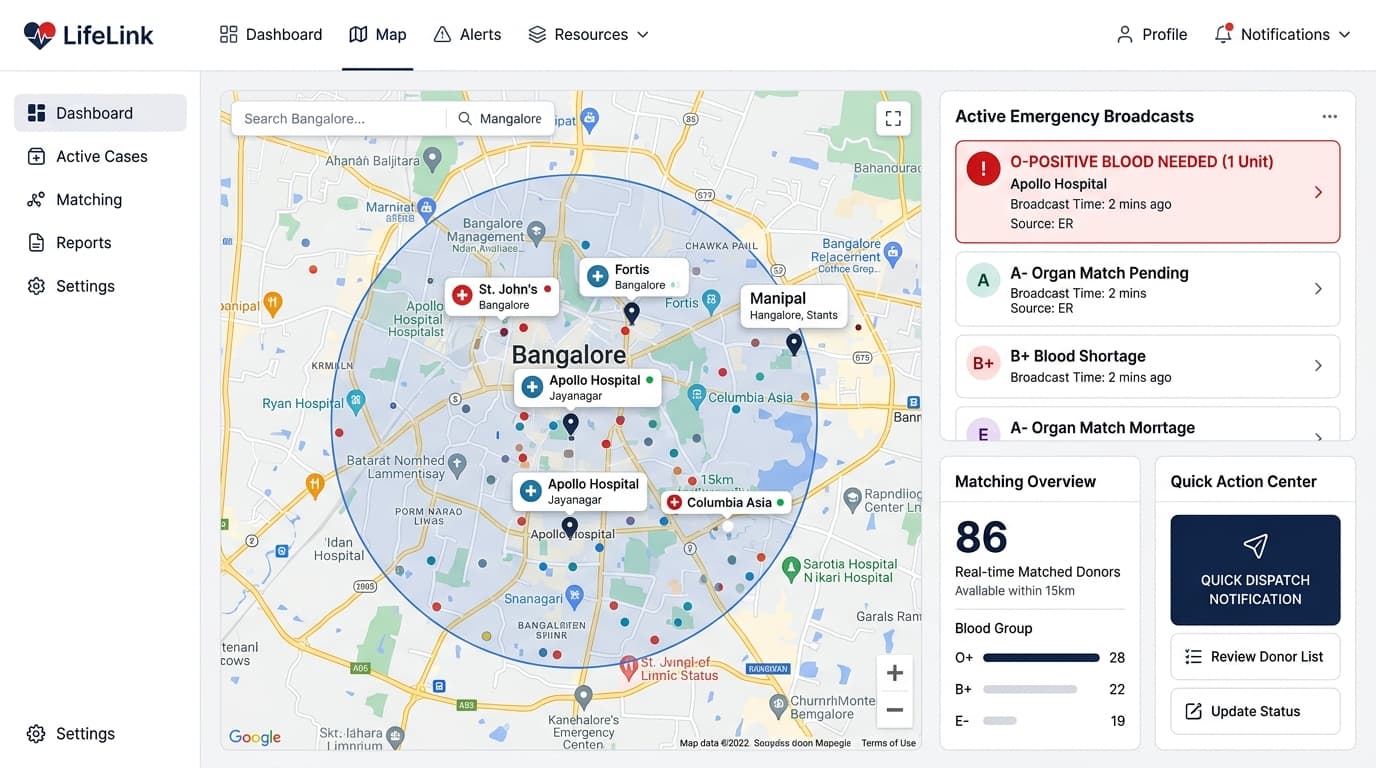The width and height of the screenshot is (1376, 768).
Task: Select the St. John's hospital map label
Action: click(502, 296)
